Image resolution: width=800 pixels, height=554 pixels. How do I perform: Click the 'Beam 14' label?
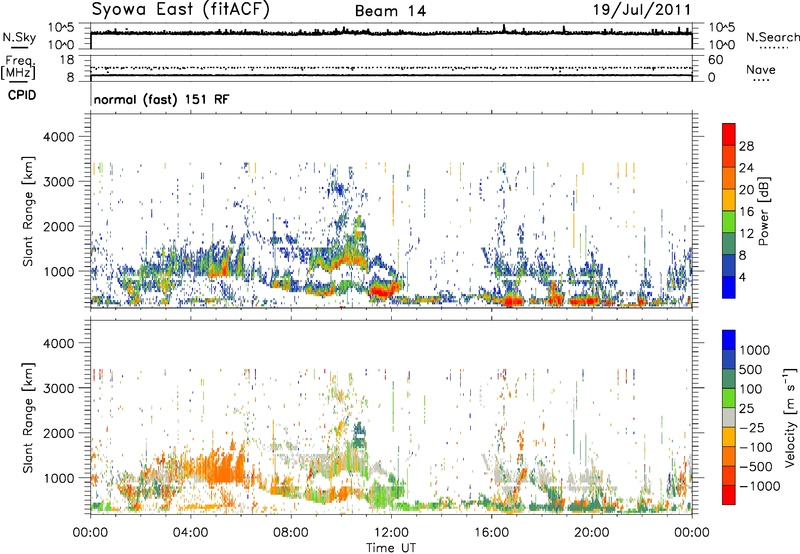coord(390,11)
